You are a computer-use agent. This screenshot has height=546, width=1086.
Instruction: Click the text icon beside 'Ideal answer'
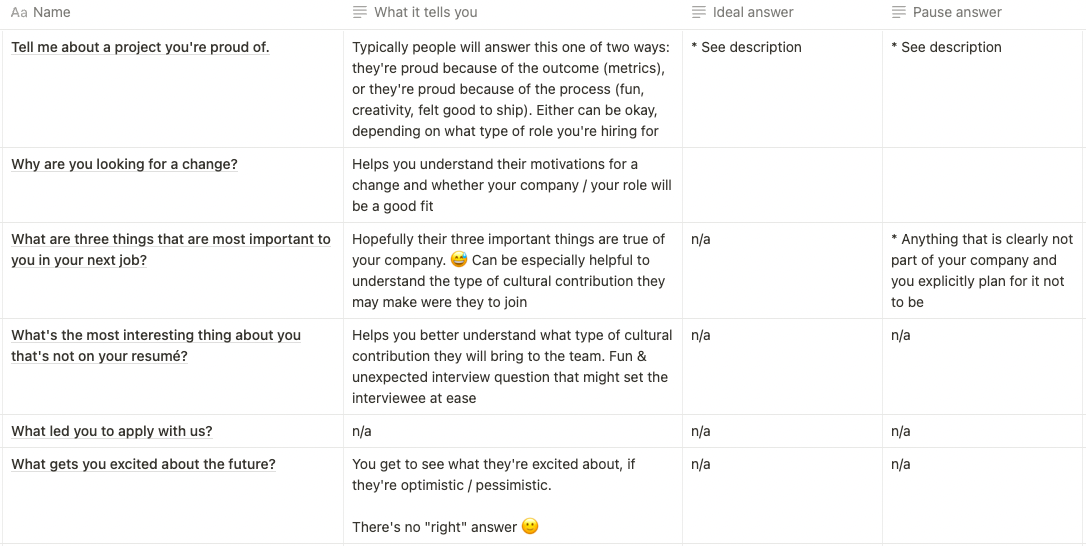click(x=699, y=13)
